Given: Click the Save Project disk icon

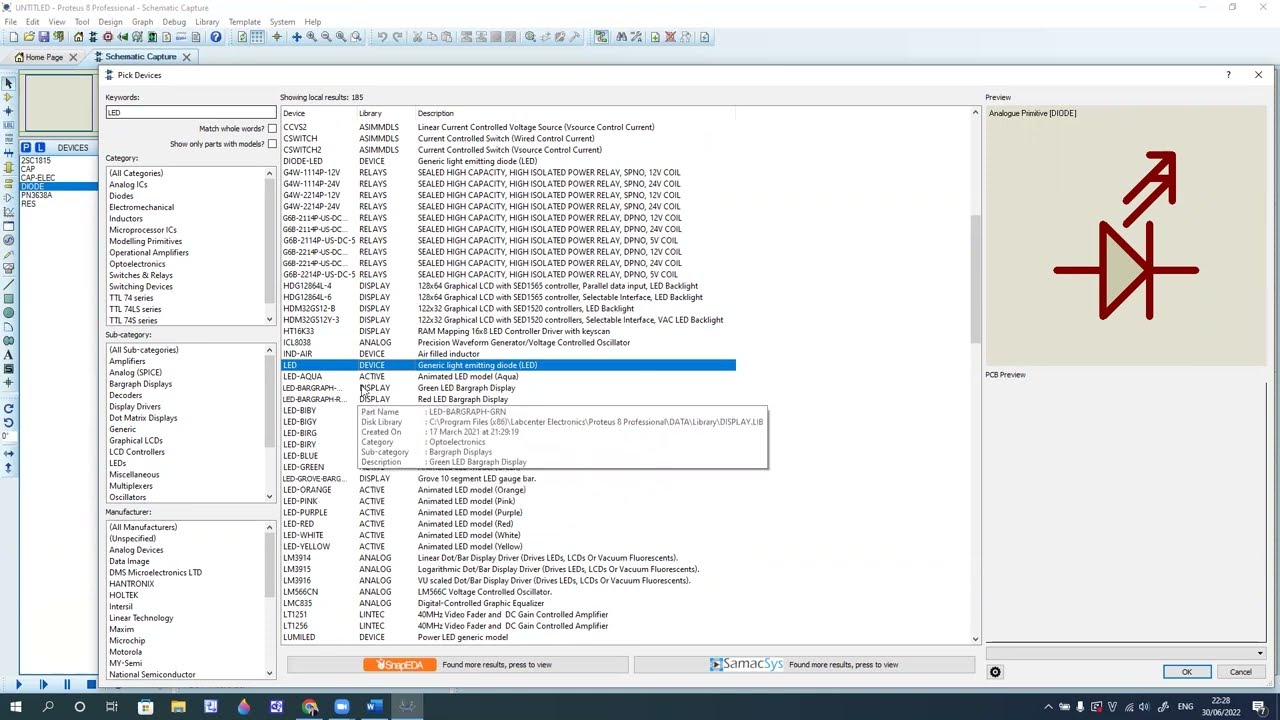Looking at the screenshot, I should click(x=43, y=37).
